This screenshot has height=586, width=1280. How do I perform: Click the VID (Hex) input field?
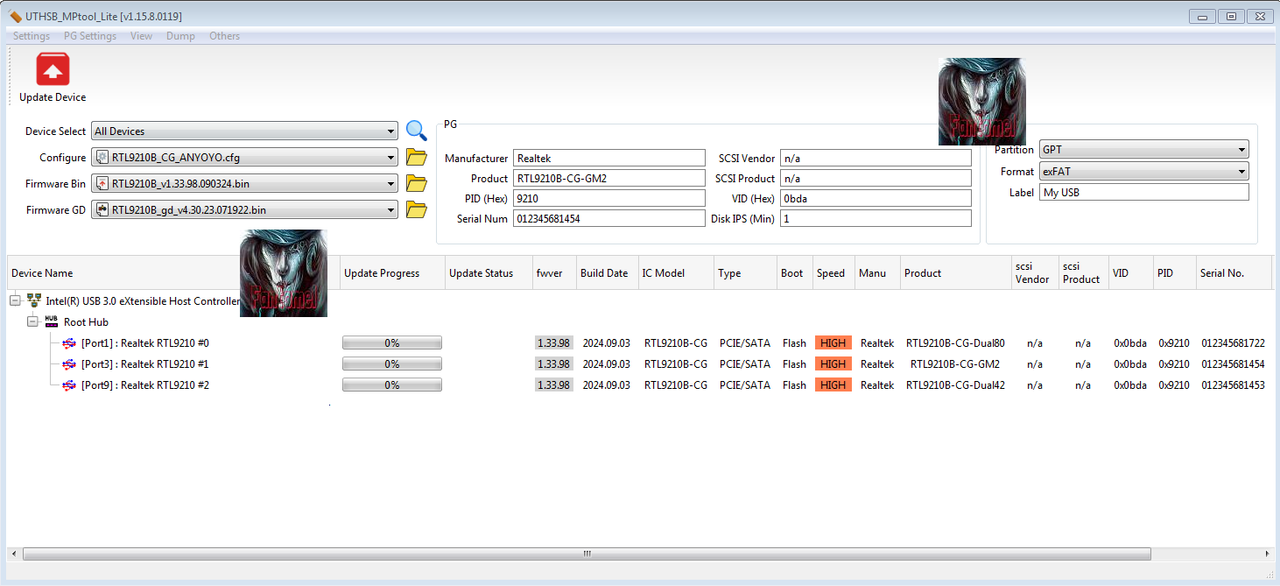875,198
